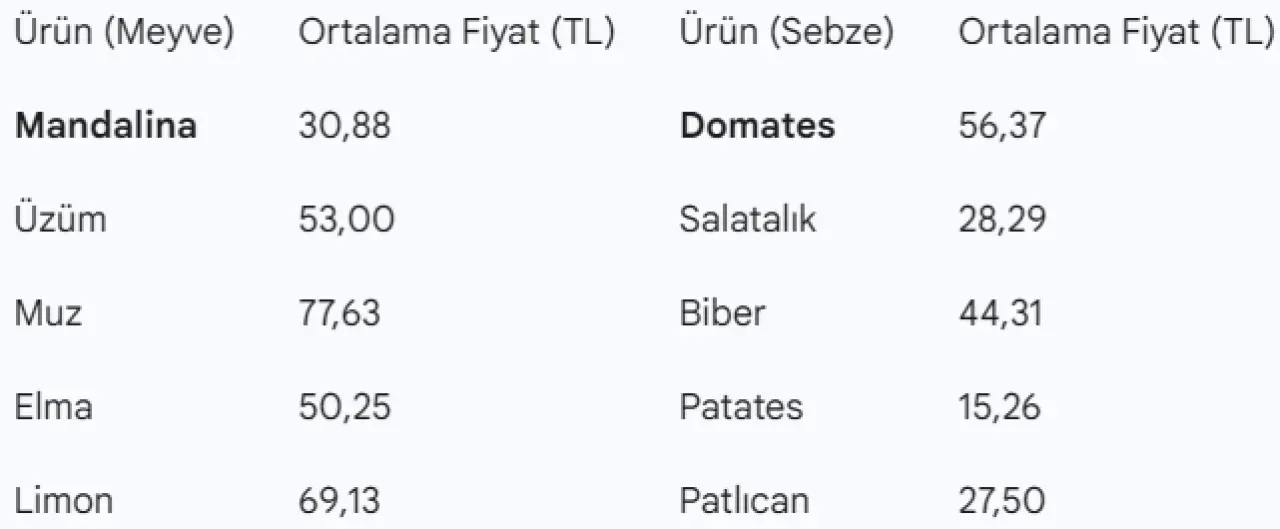The height and width of the screenshot is (529, 1280).
Task: Select the Patates cell
Action: tap(741, 407)
